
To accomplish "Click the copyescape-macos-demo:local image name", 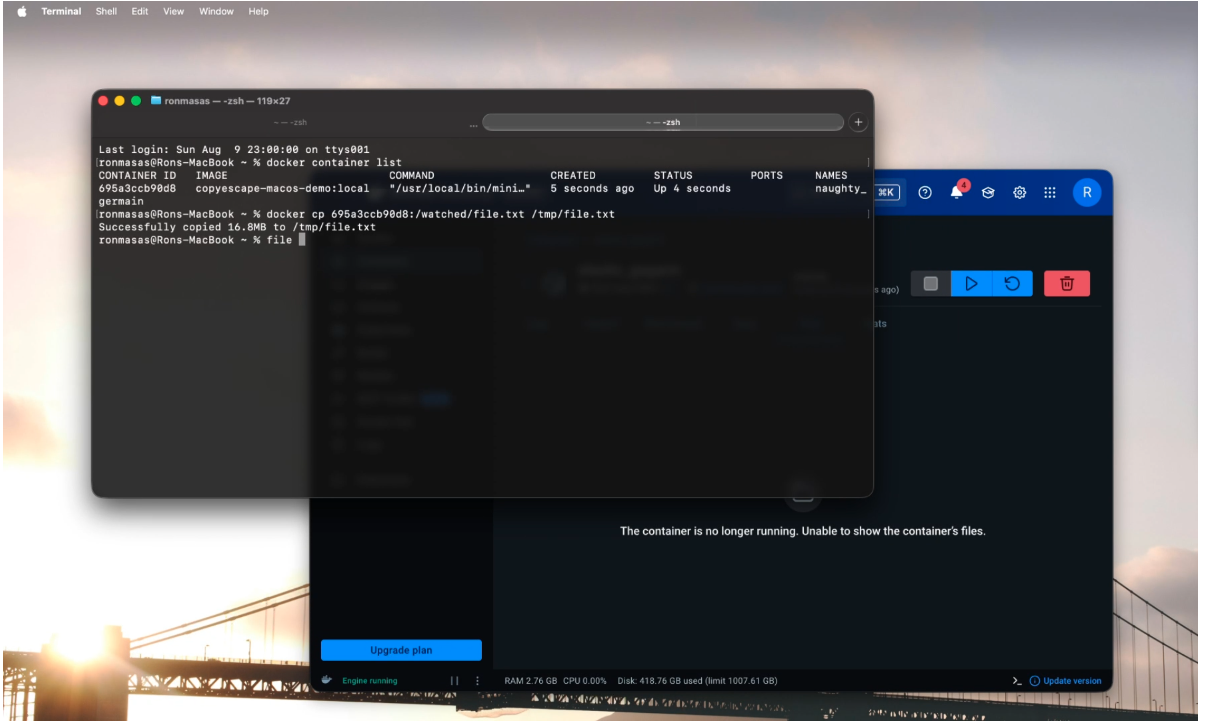I will coord(282,188).
